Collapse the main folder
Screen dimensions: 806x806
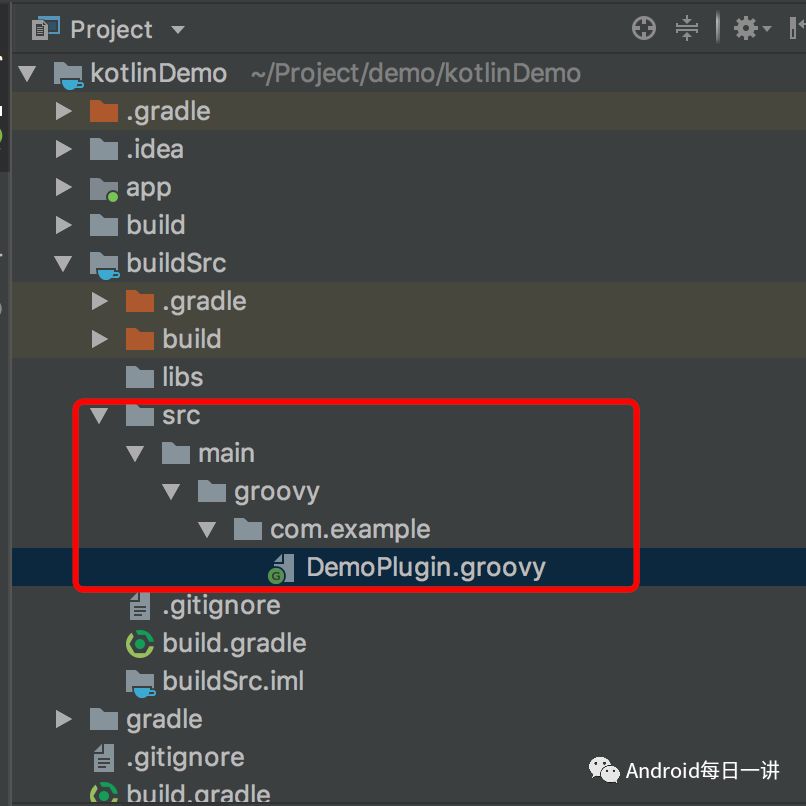(135, 453)
